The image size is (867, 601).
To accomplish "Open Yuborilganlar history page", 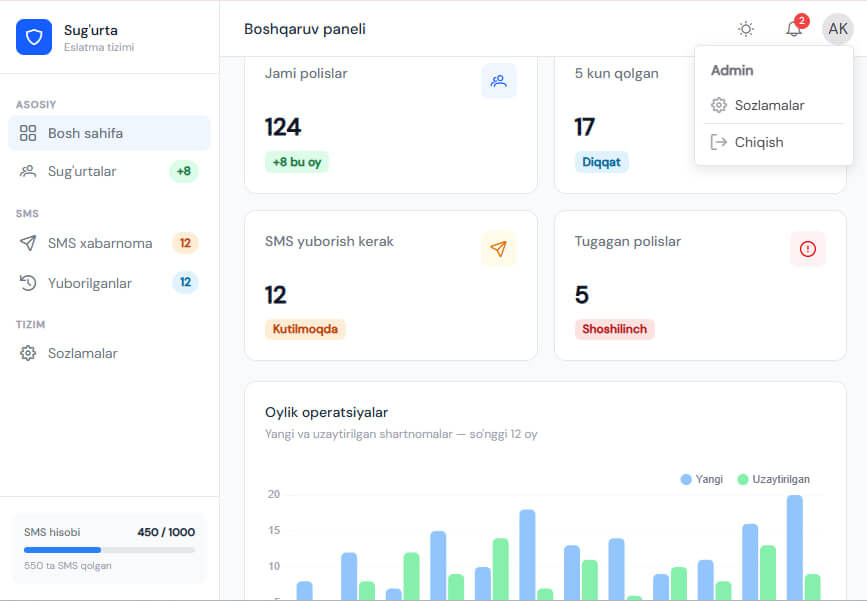I will click(x=109, y=283).
